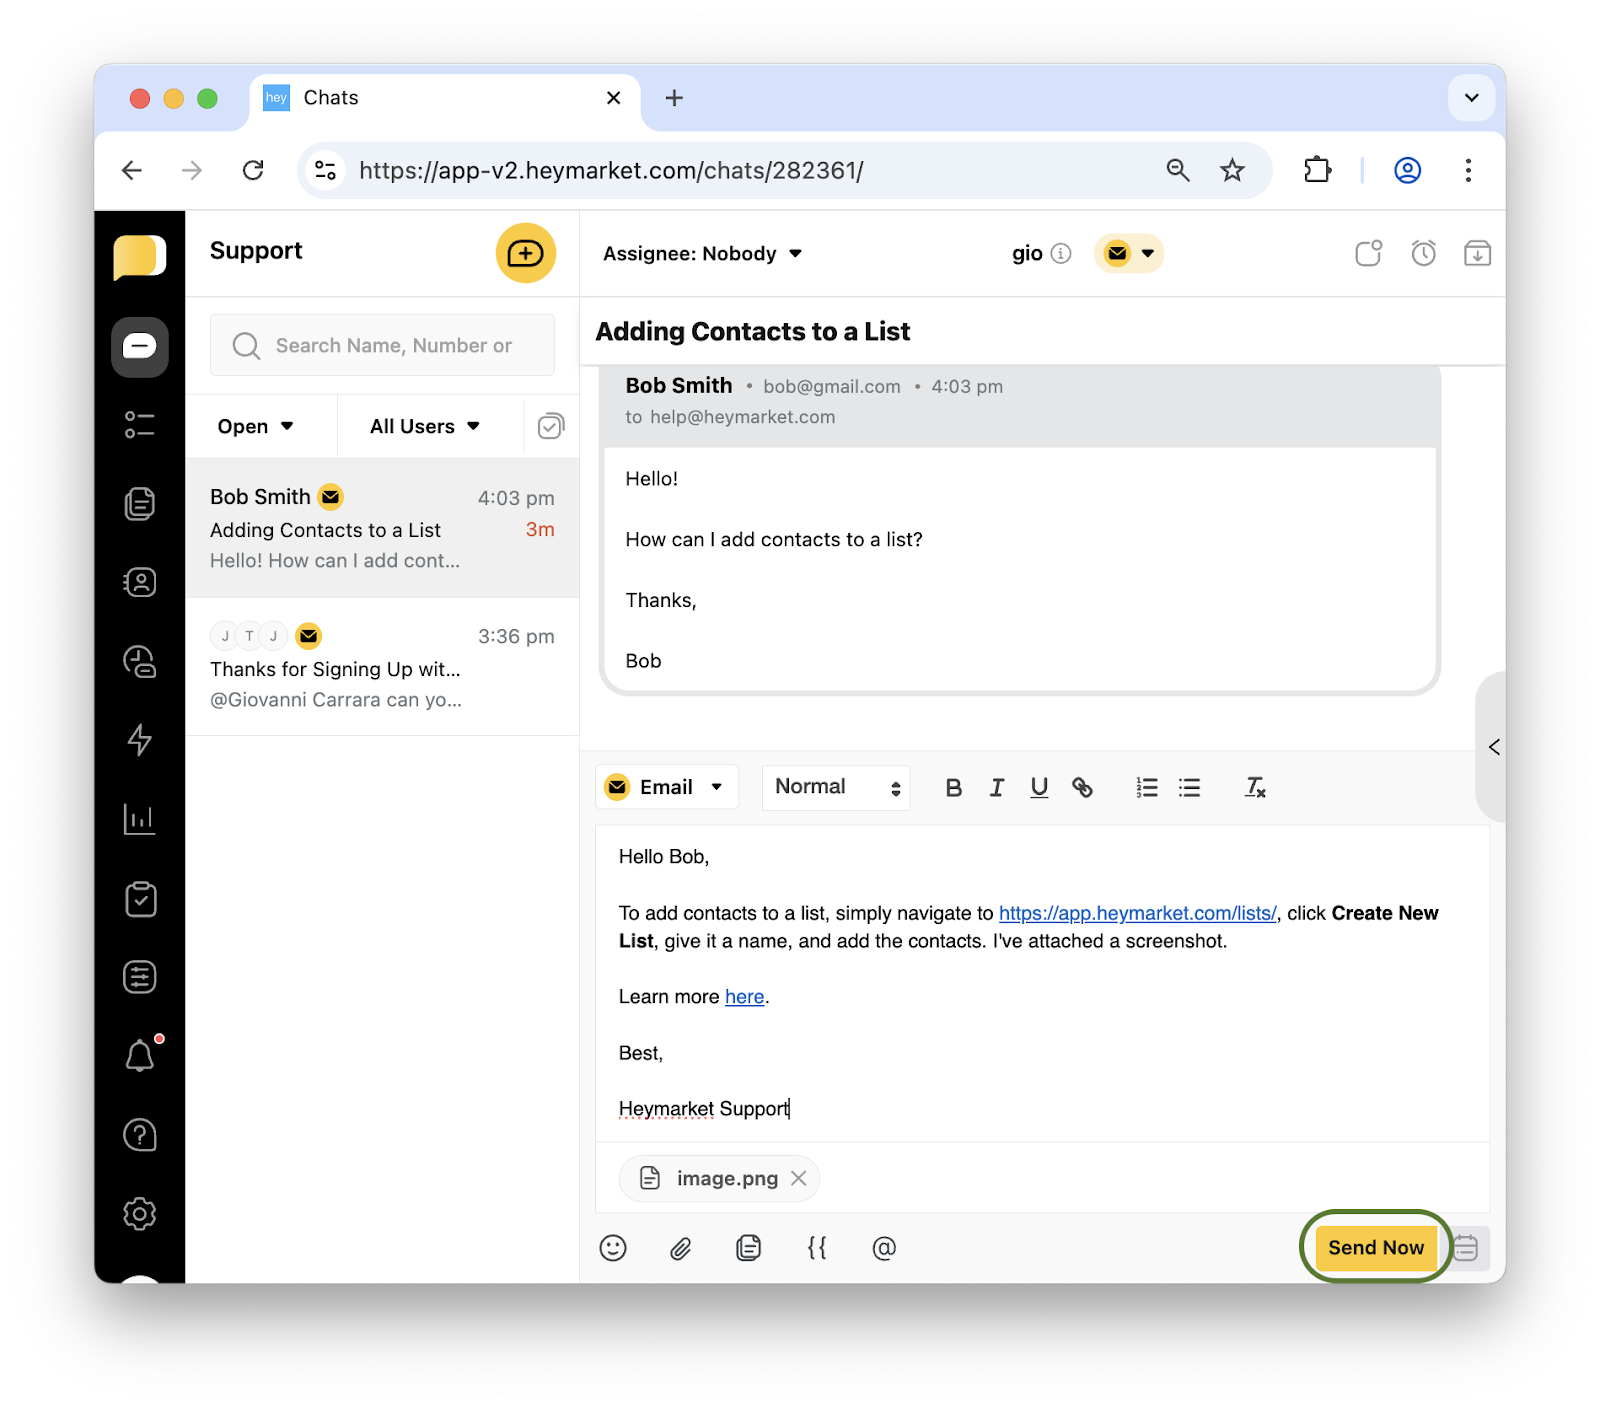Image resolution: width=1600 pixels, height=1408 pixels.
Task: Click the 'here' link in the draft
Action: (744, 997)
